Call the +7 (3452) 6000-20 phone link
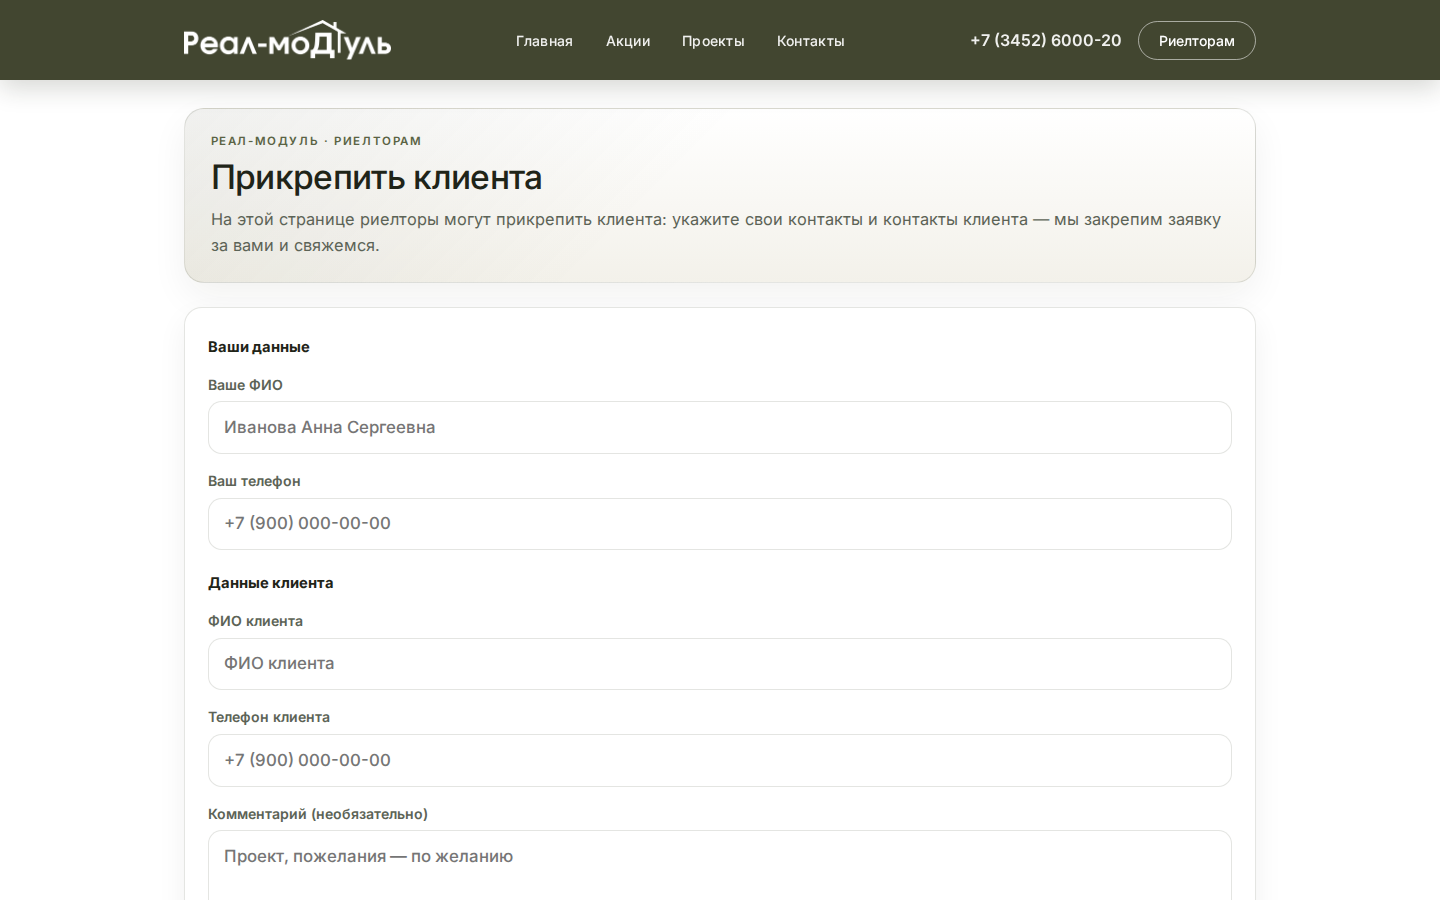 click(1046, 40)
